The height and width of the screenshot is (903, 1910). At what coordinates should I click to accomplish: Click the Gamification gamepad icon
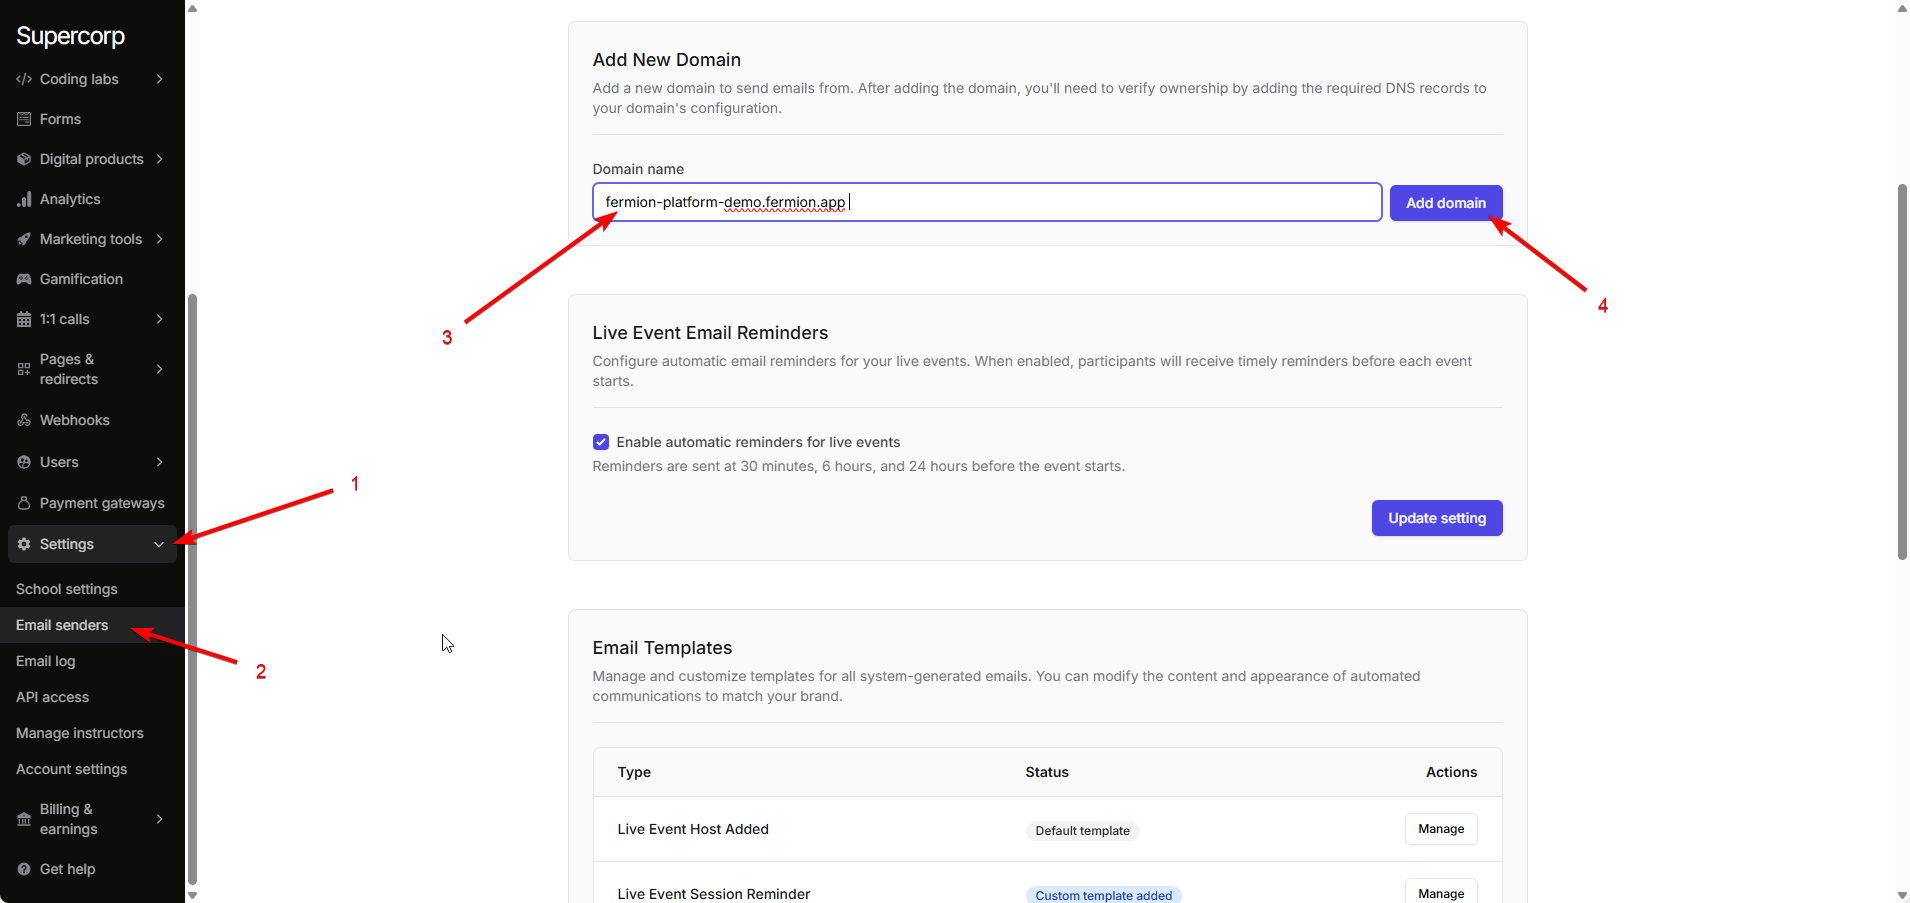pyautogui.click(x=24, y=279)
